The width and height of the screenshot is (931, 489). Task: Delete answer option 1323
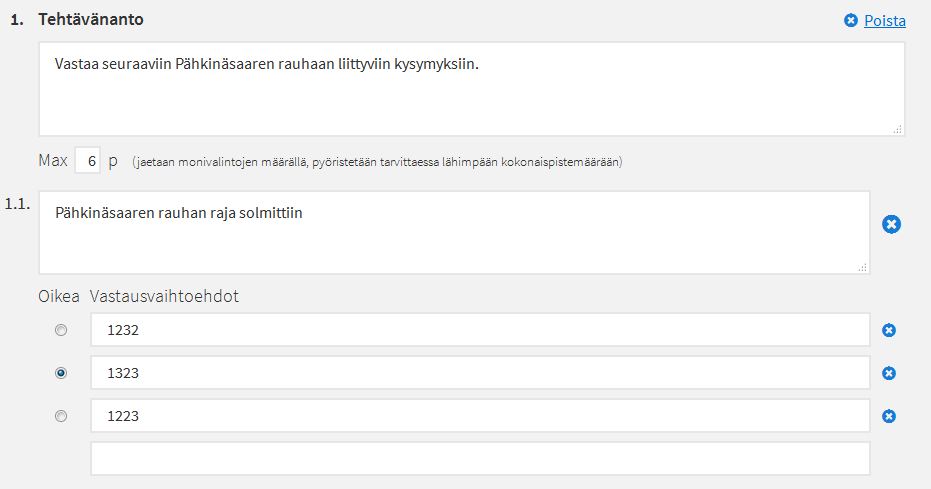(x=889, y=373)
